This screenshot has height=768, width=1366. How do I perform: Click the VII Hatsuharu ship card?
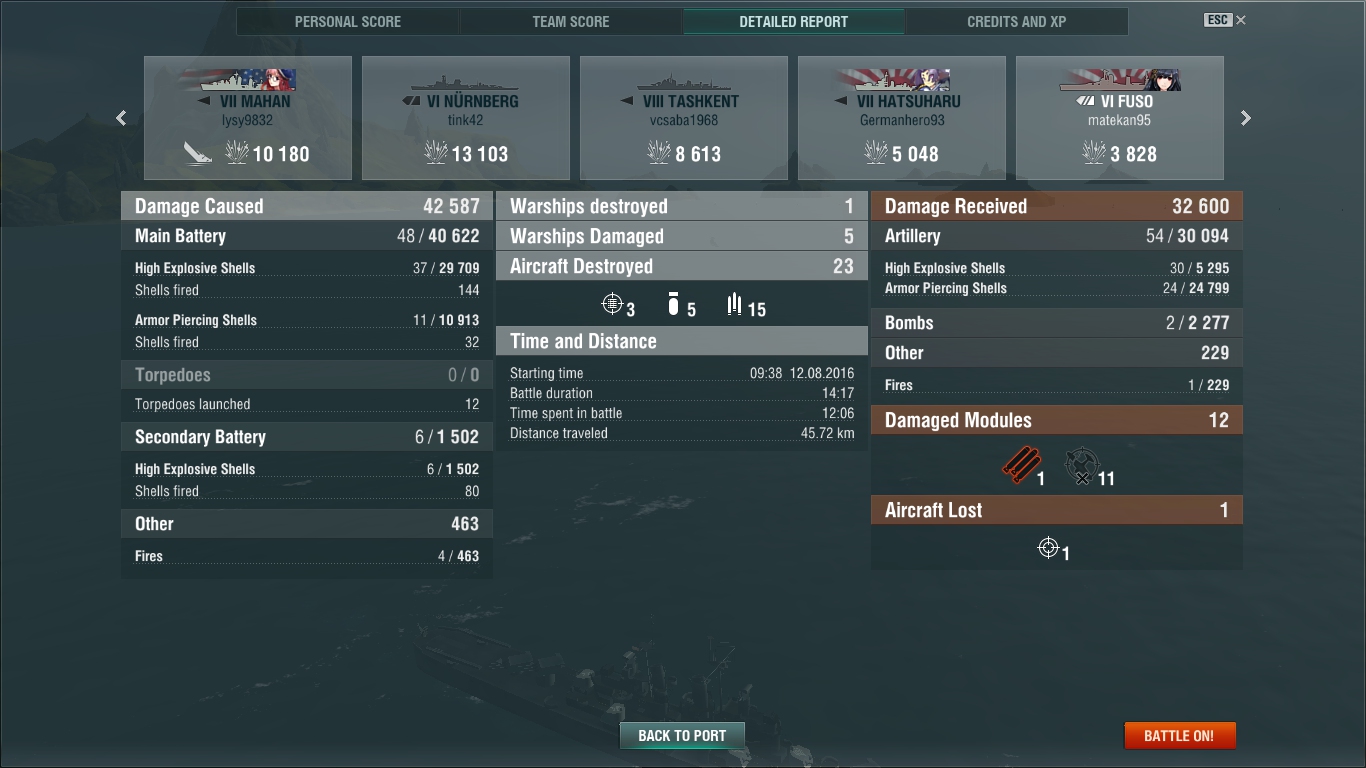902,118
